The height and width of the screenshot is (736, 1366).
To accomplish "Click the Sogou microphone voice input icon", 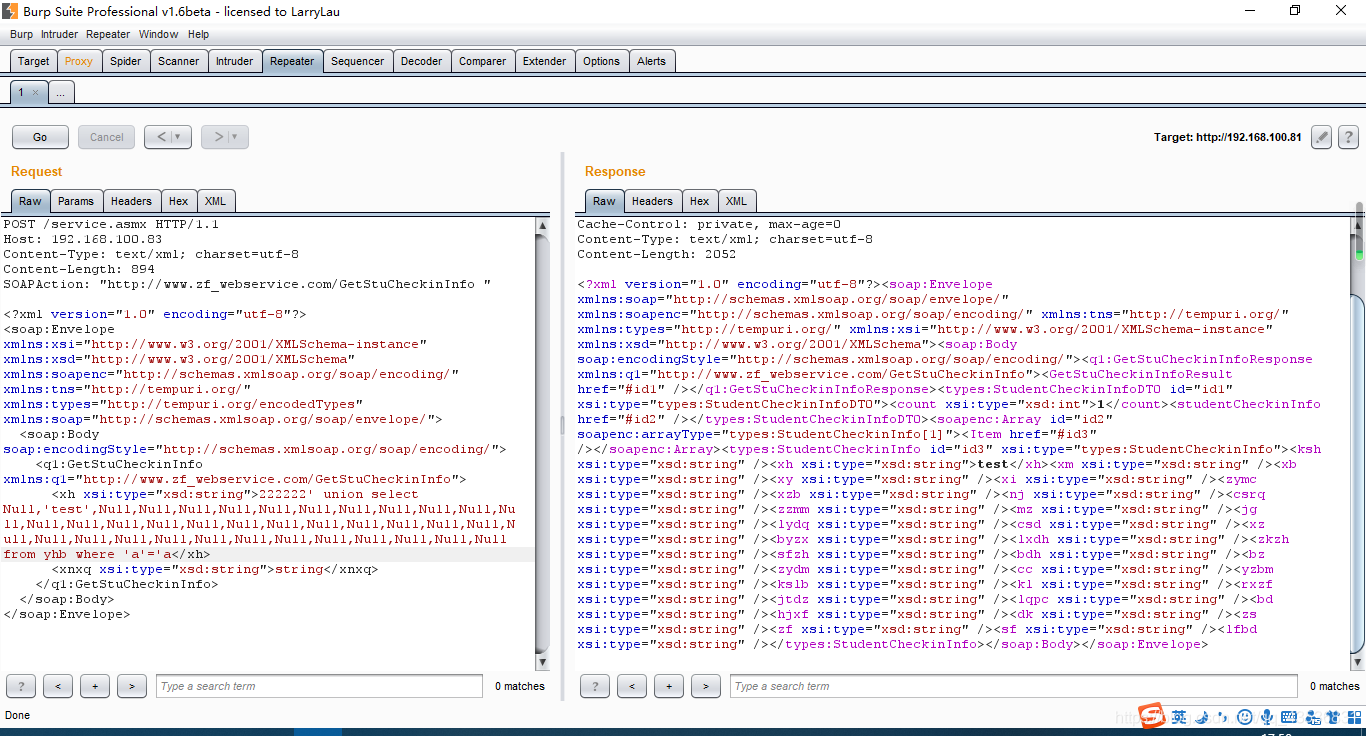I will click(1266, 717).
